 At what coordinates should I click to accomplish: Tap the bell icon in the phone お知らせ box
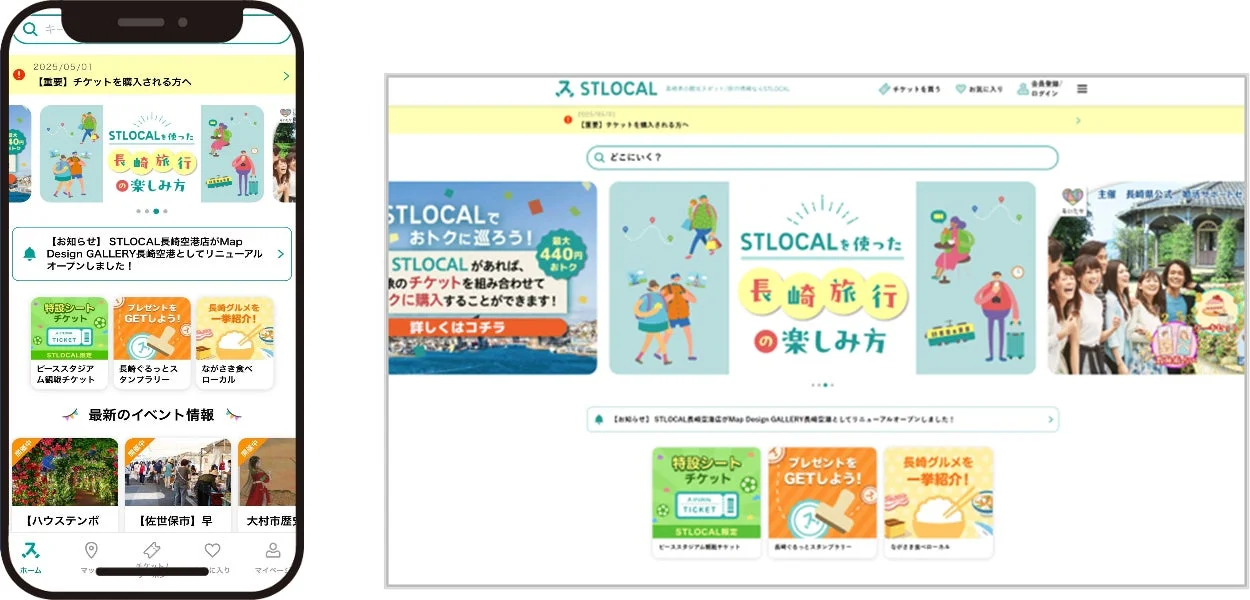30,254
